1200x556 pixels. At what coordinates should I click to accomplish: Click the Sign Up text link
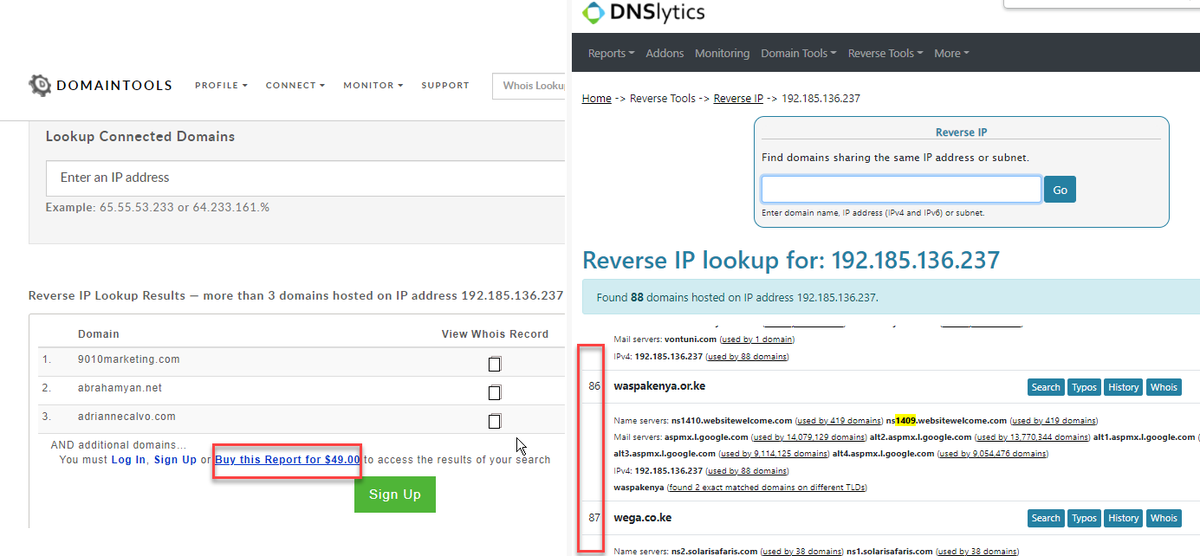click(175, 460)
